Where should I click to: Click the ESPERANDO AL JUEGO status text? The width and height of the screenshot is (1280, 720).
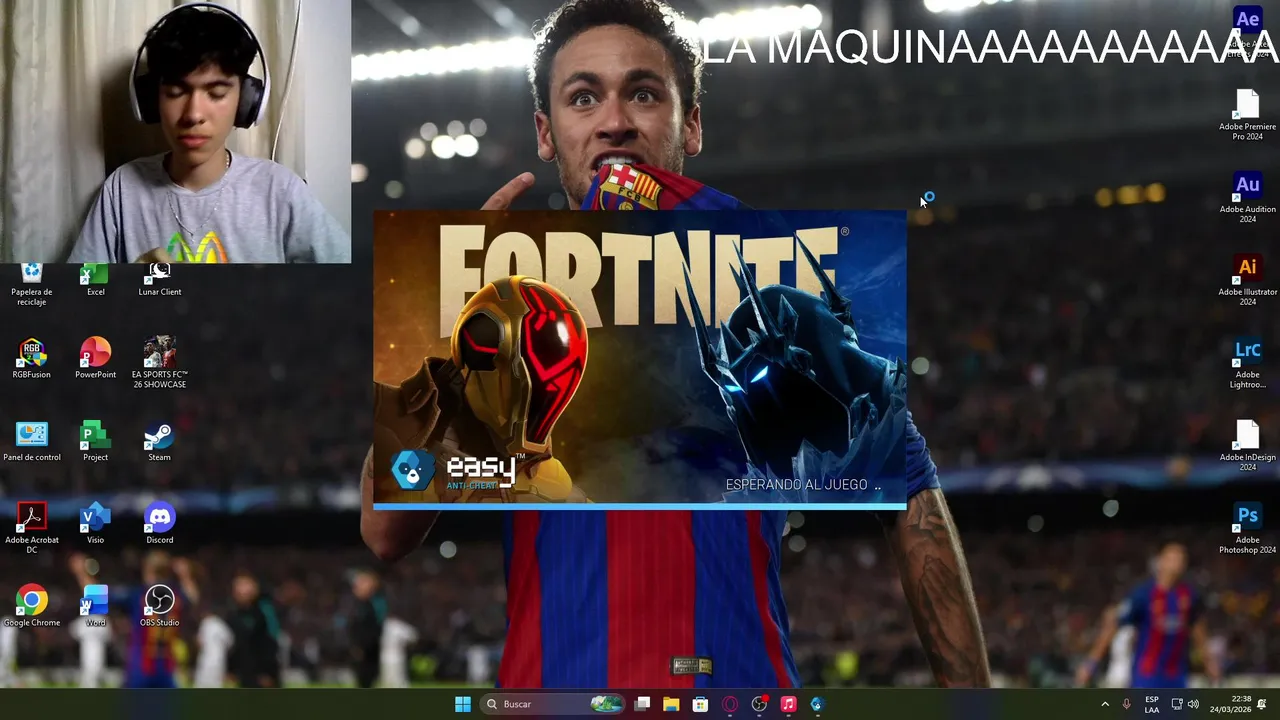coord(803,485)
